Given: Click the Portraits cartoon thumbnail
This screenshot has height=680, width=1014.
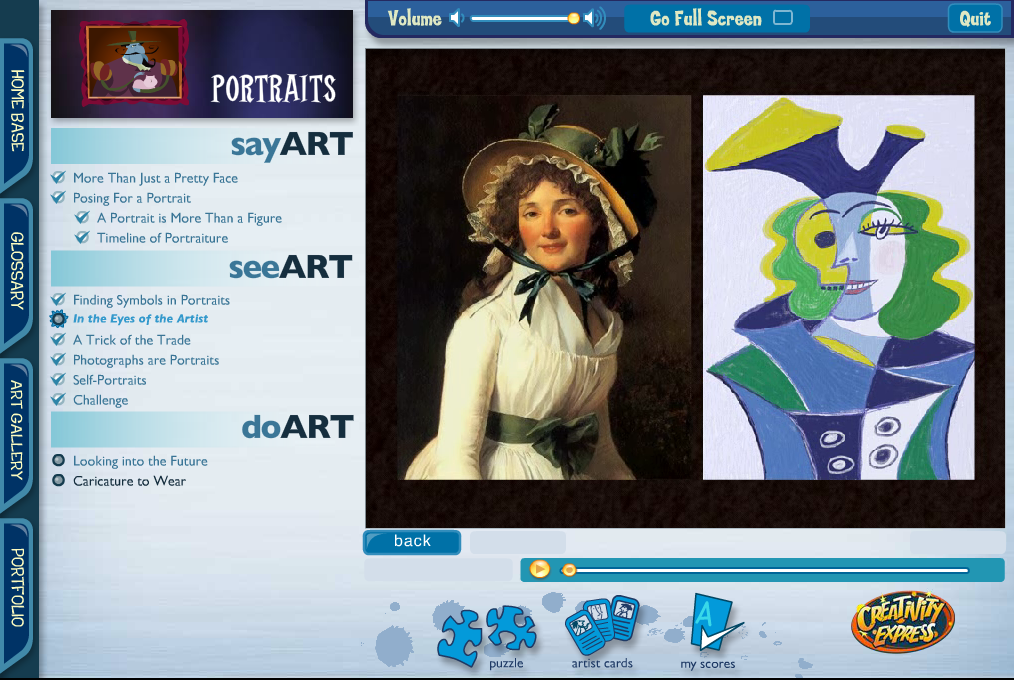Looking at the screenshot, I should [134, 63].
